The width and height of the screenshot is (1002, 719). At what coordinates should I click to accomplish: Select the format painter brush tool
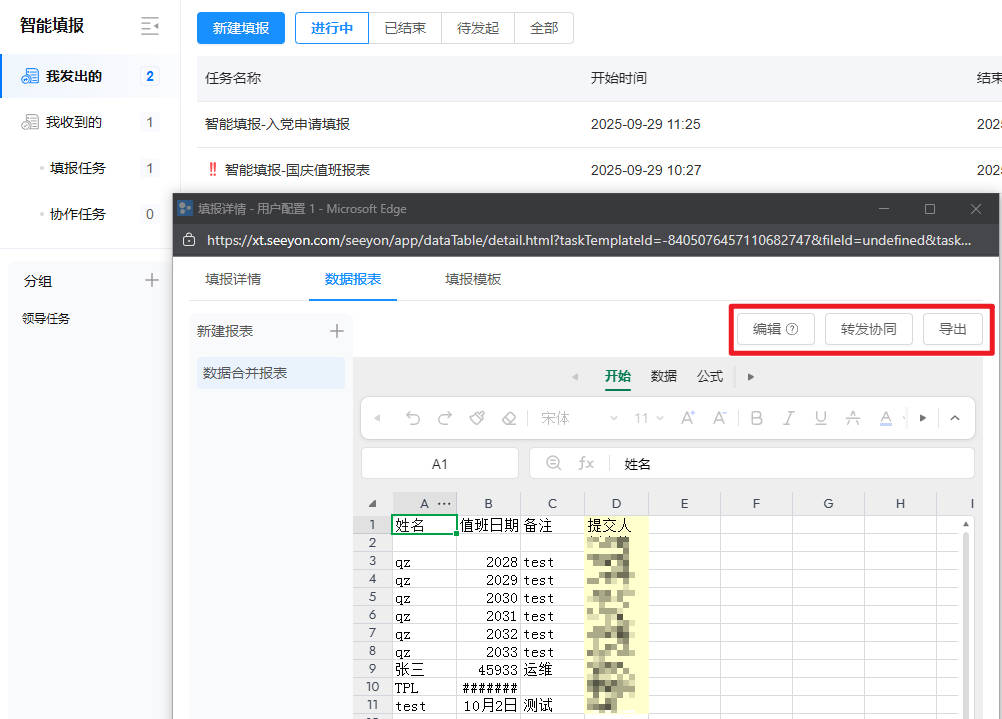click(477, 418)
